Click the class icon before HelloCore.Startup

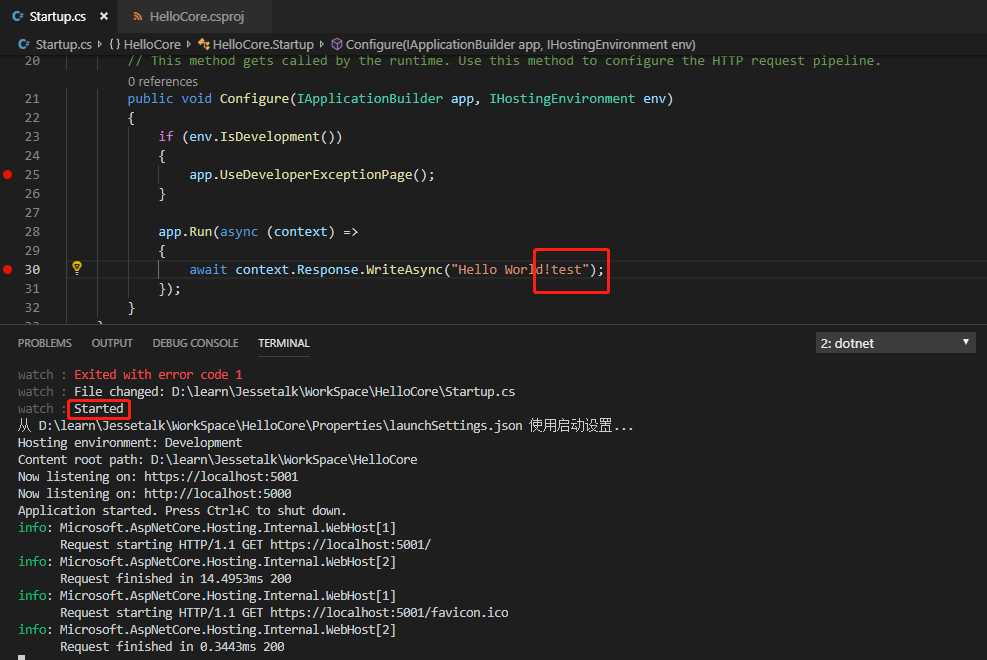coord(204,45)
